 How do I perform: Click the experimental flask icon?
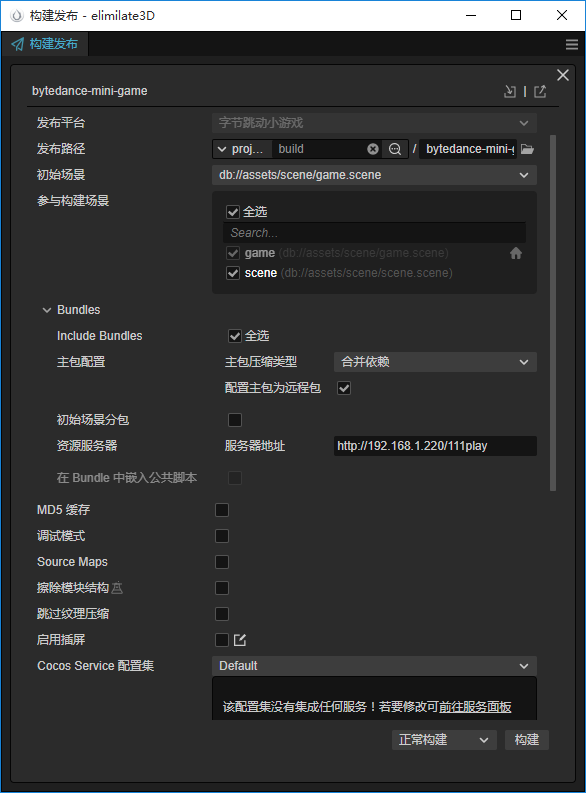click(117, 588)
